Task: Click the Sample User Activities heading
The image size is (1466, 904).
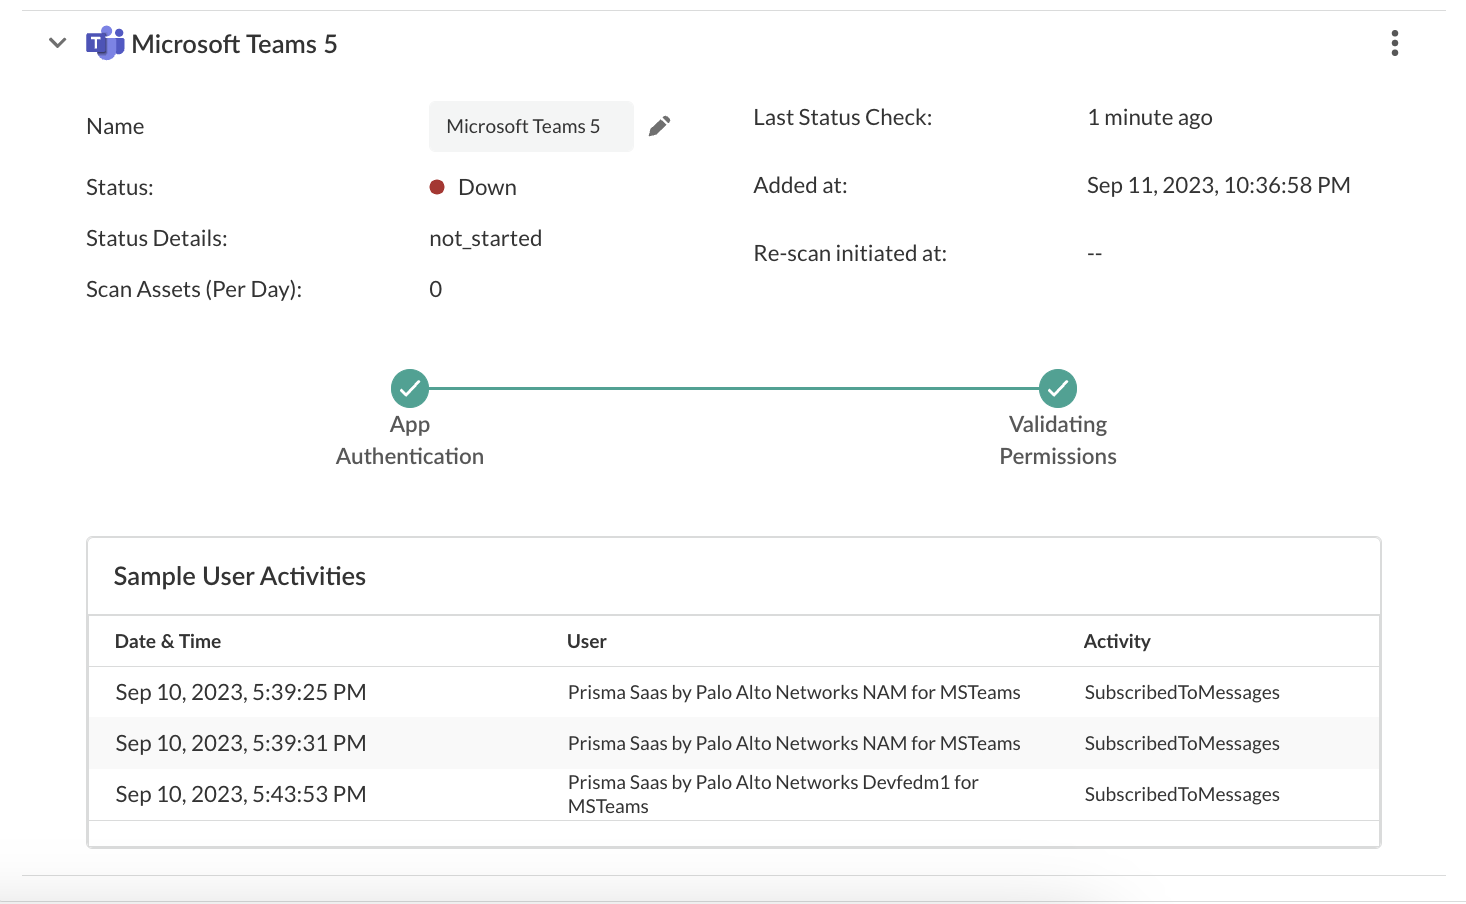Action: point(240,577)
